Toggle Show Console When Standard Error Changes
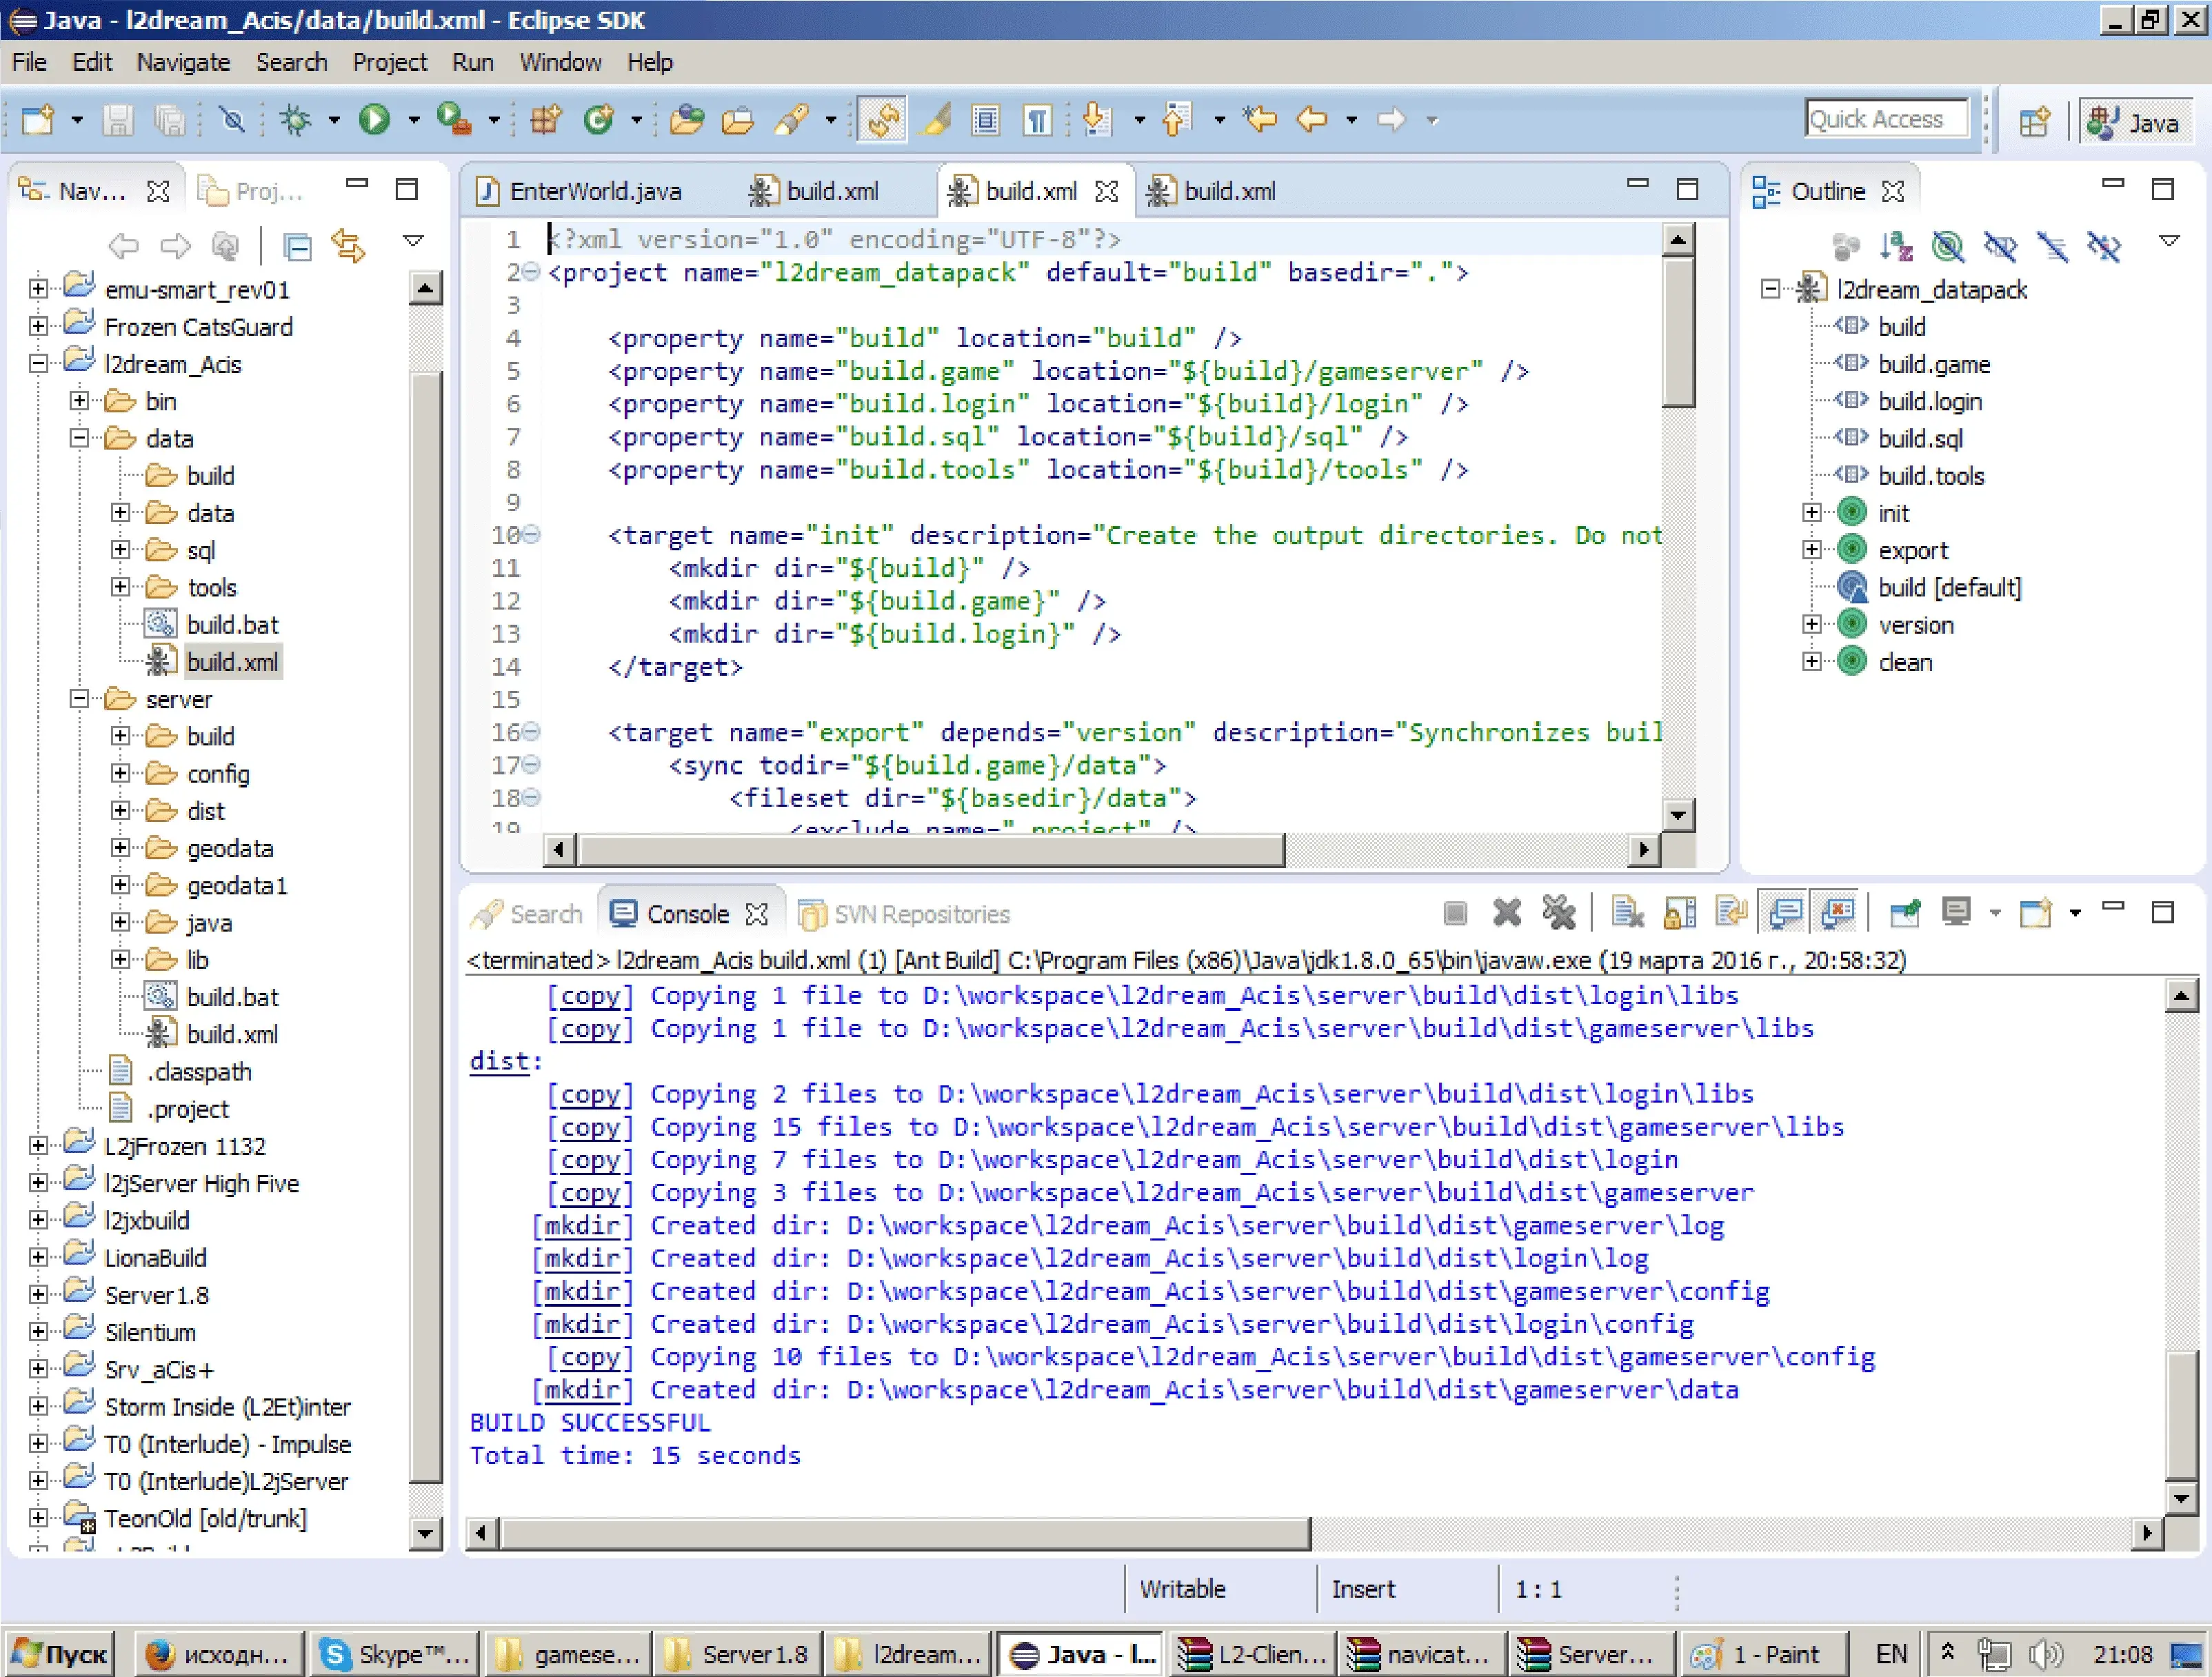Viewport: 2212px width, 1677px height. click(x=1838, y=912)
